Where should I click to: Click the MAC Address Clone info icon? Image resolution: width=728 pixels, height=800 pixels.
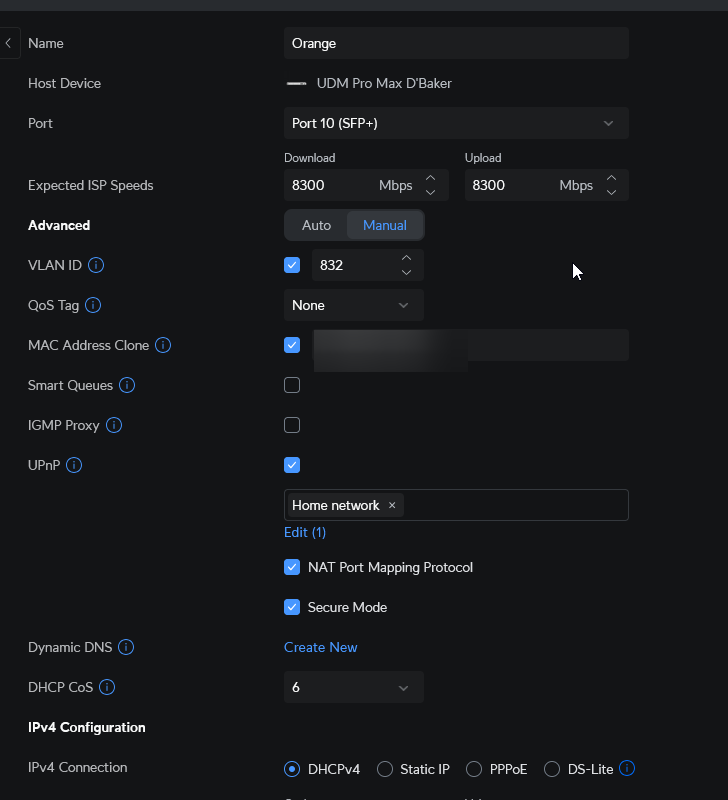click(163, 345)
